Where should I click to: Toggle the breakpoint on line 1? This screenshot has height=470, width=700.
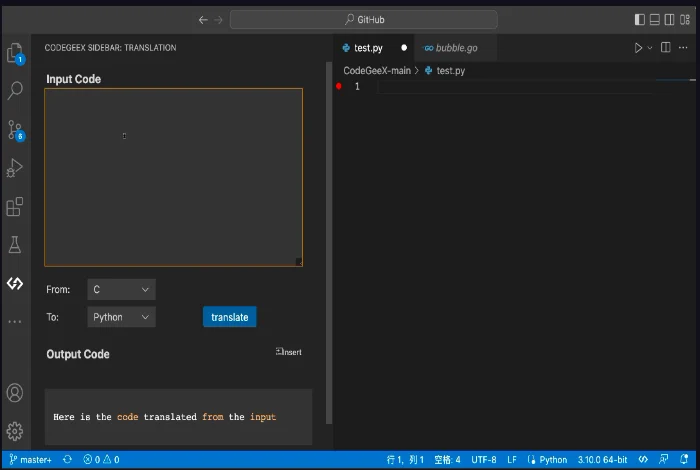339,87
